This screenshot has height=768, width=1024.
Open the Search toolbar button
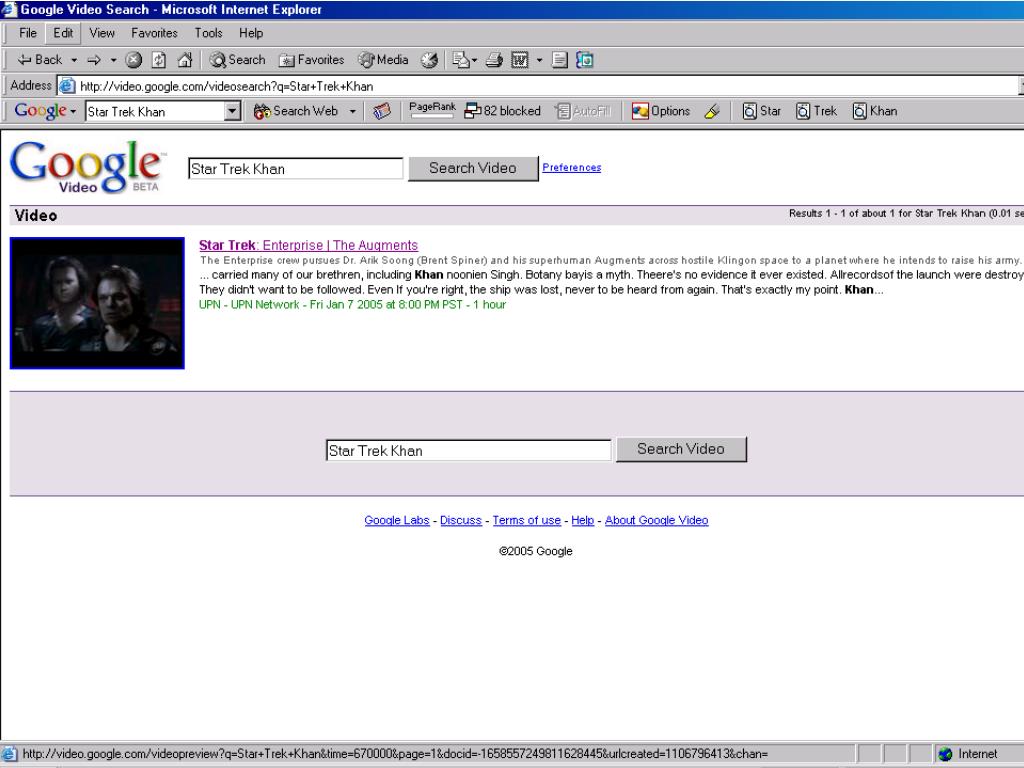coord(237,60)
